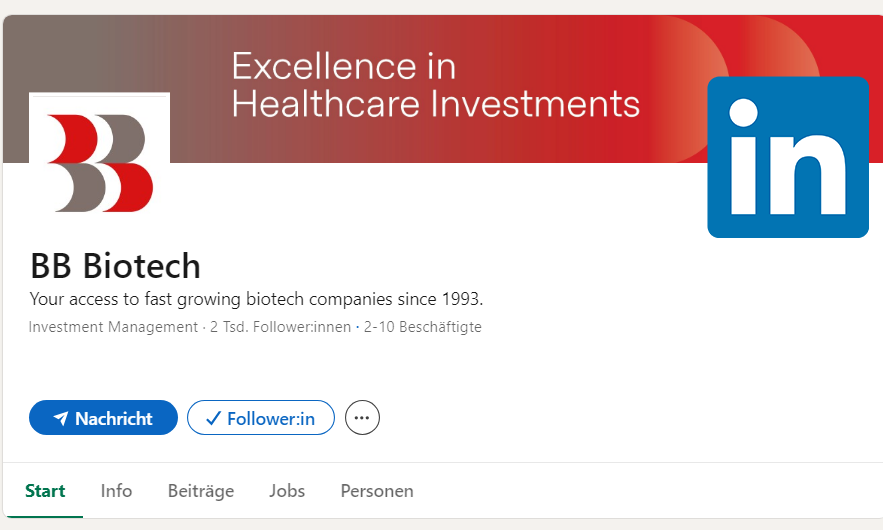The width and height of the screenshot is (883, 530).
Task: Click the BB Biotech page title
Action: [x=115, y=266]
